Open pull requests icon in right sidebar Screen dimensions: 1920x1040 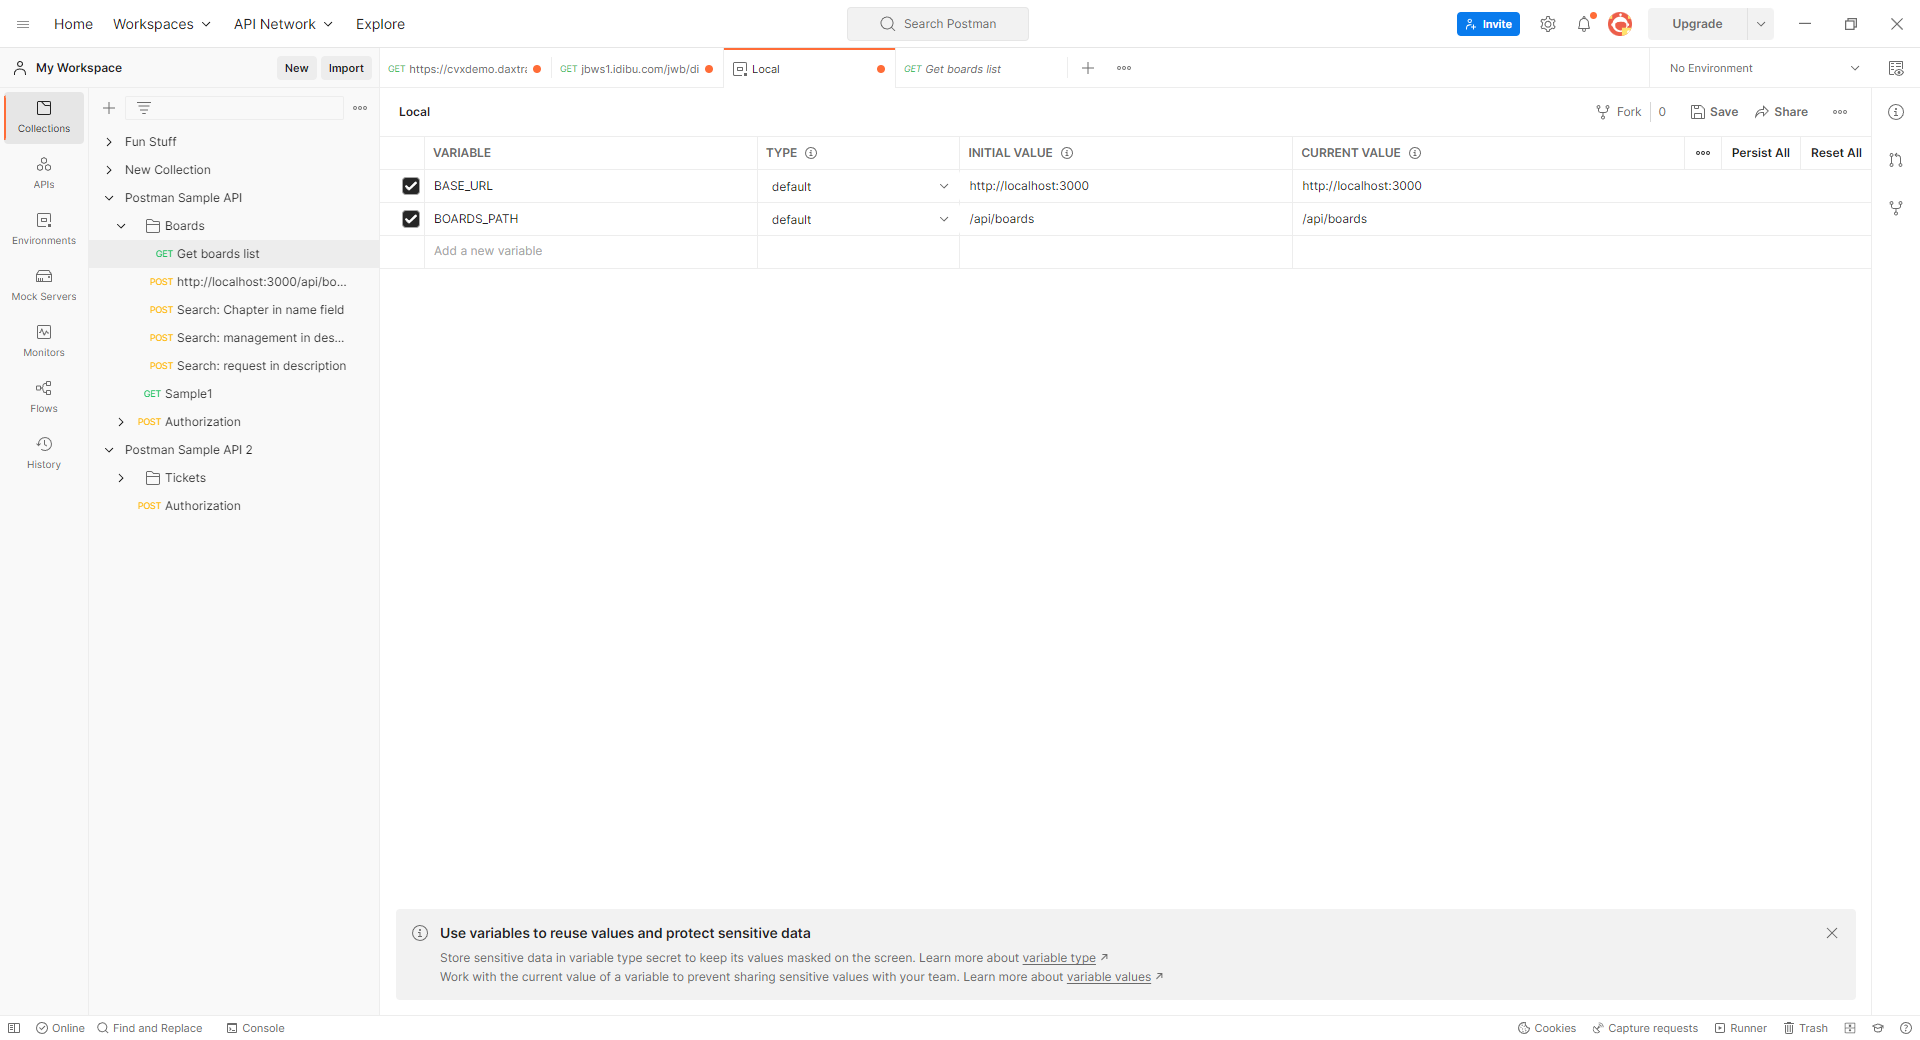pyautogui.click(x=1896, y=160)
